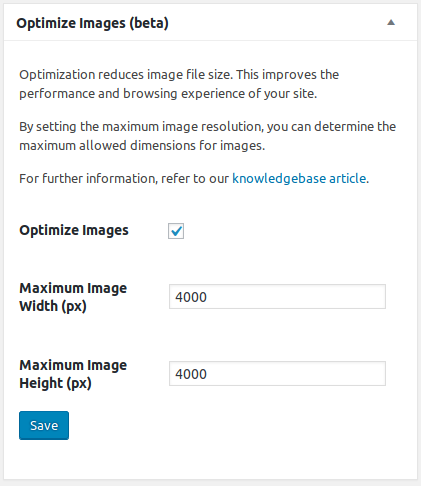Click the Maximum Image Width (px) label
The height and width of the screenshot is (486, 421).
[x=73, y=297]
